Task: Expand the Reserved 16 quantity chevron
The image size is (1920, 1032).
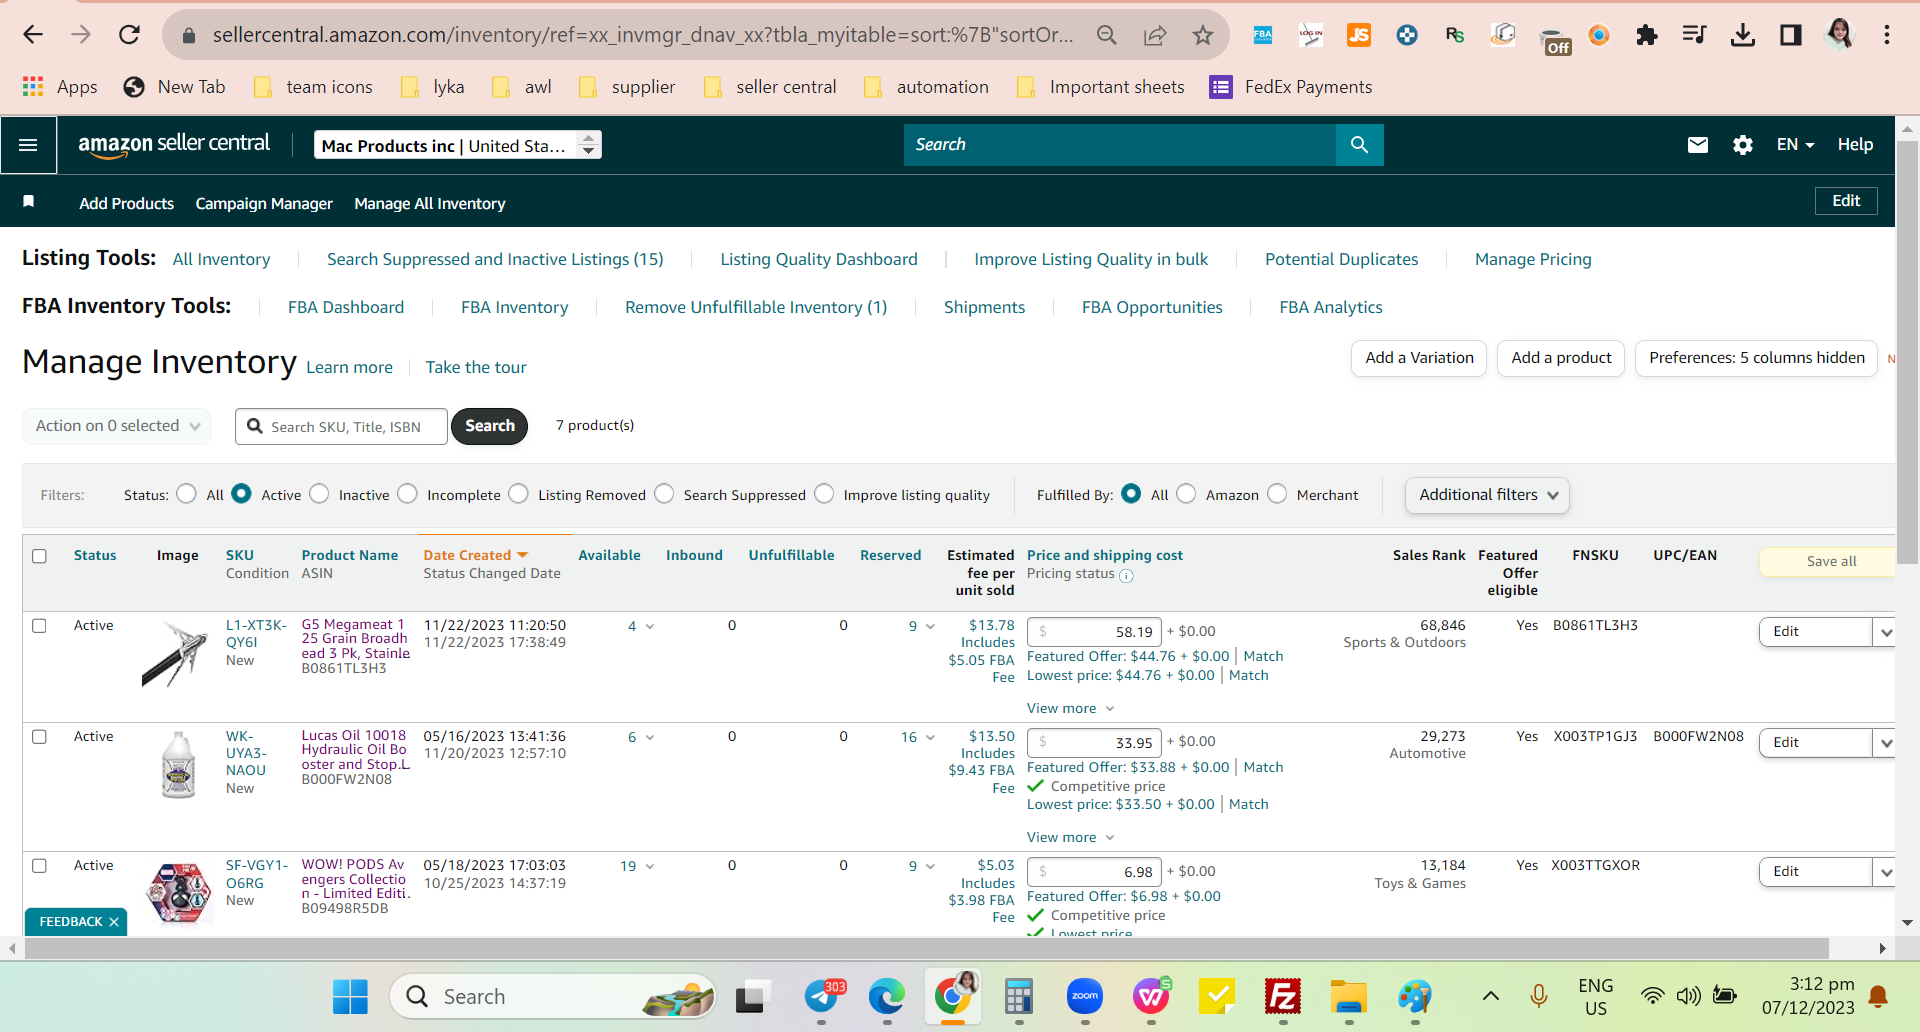Action: pyautogui.click(x=930, y=738)
